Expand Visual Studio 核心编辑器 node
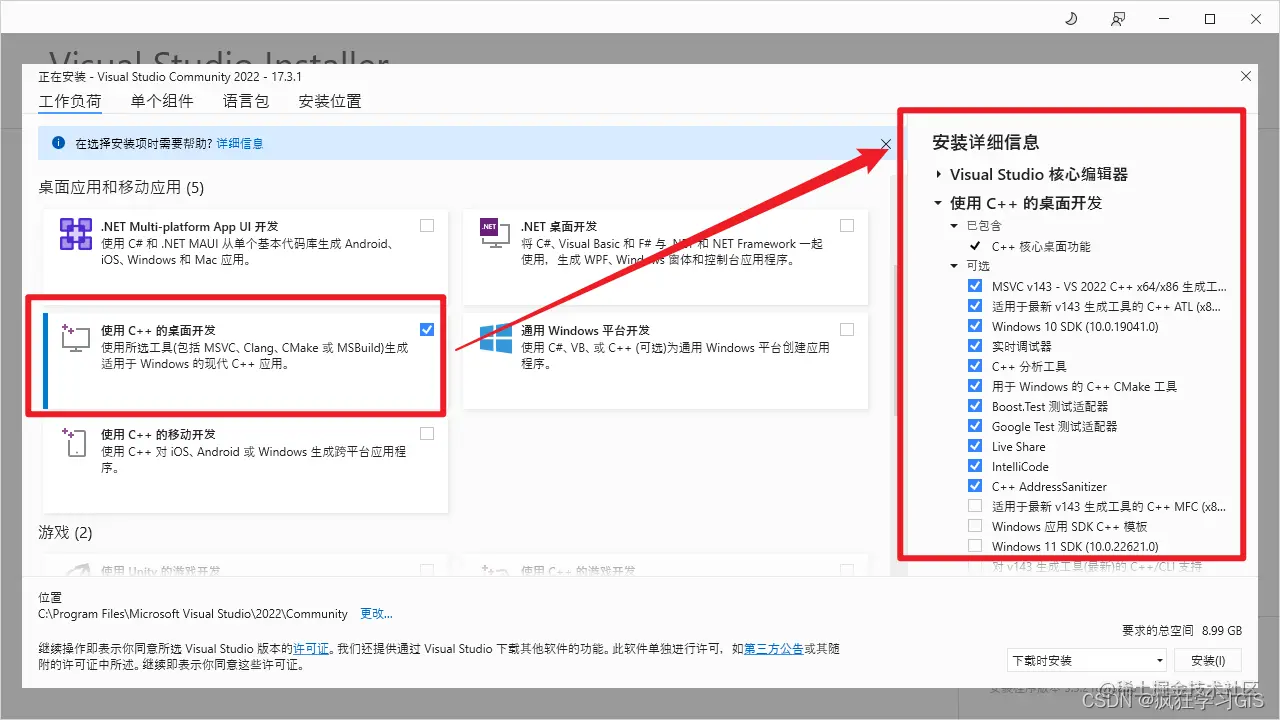The height and width of the screenshot is (720, 1280). (938, 174)
